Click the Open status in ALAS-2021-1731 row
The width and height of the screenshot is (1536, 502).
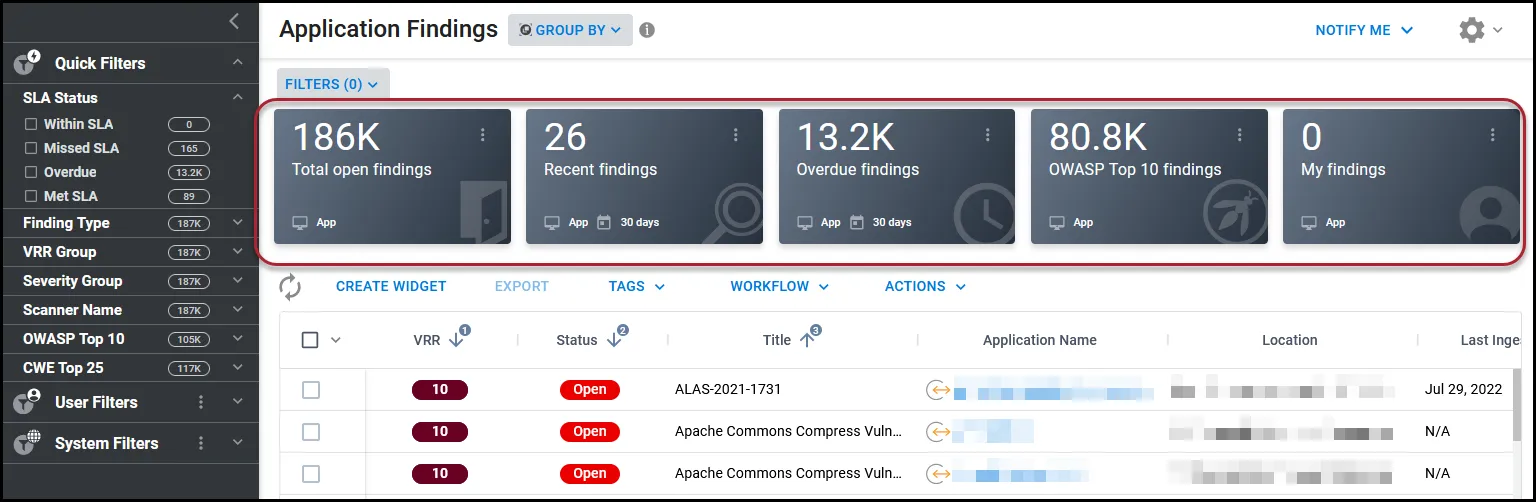(x=590, y=390)
